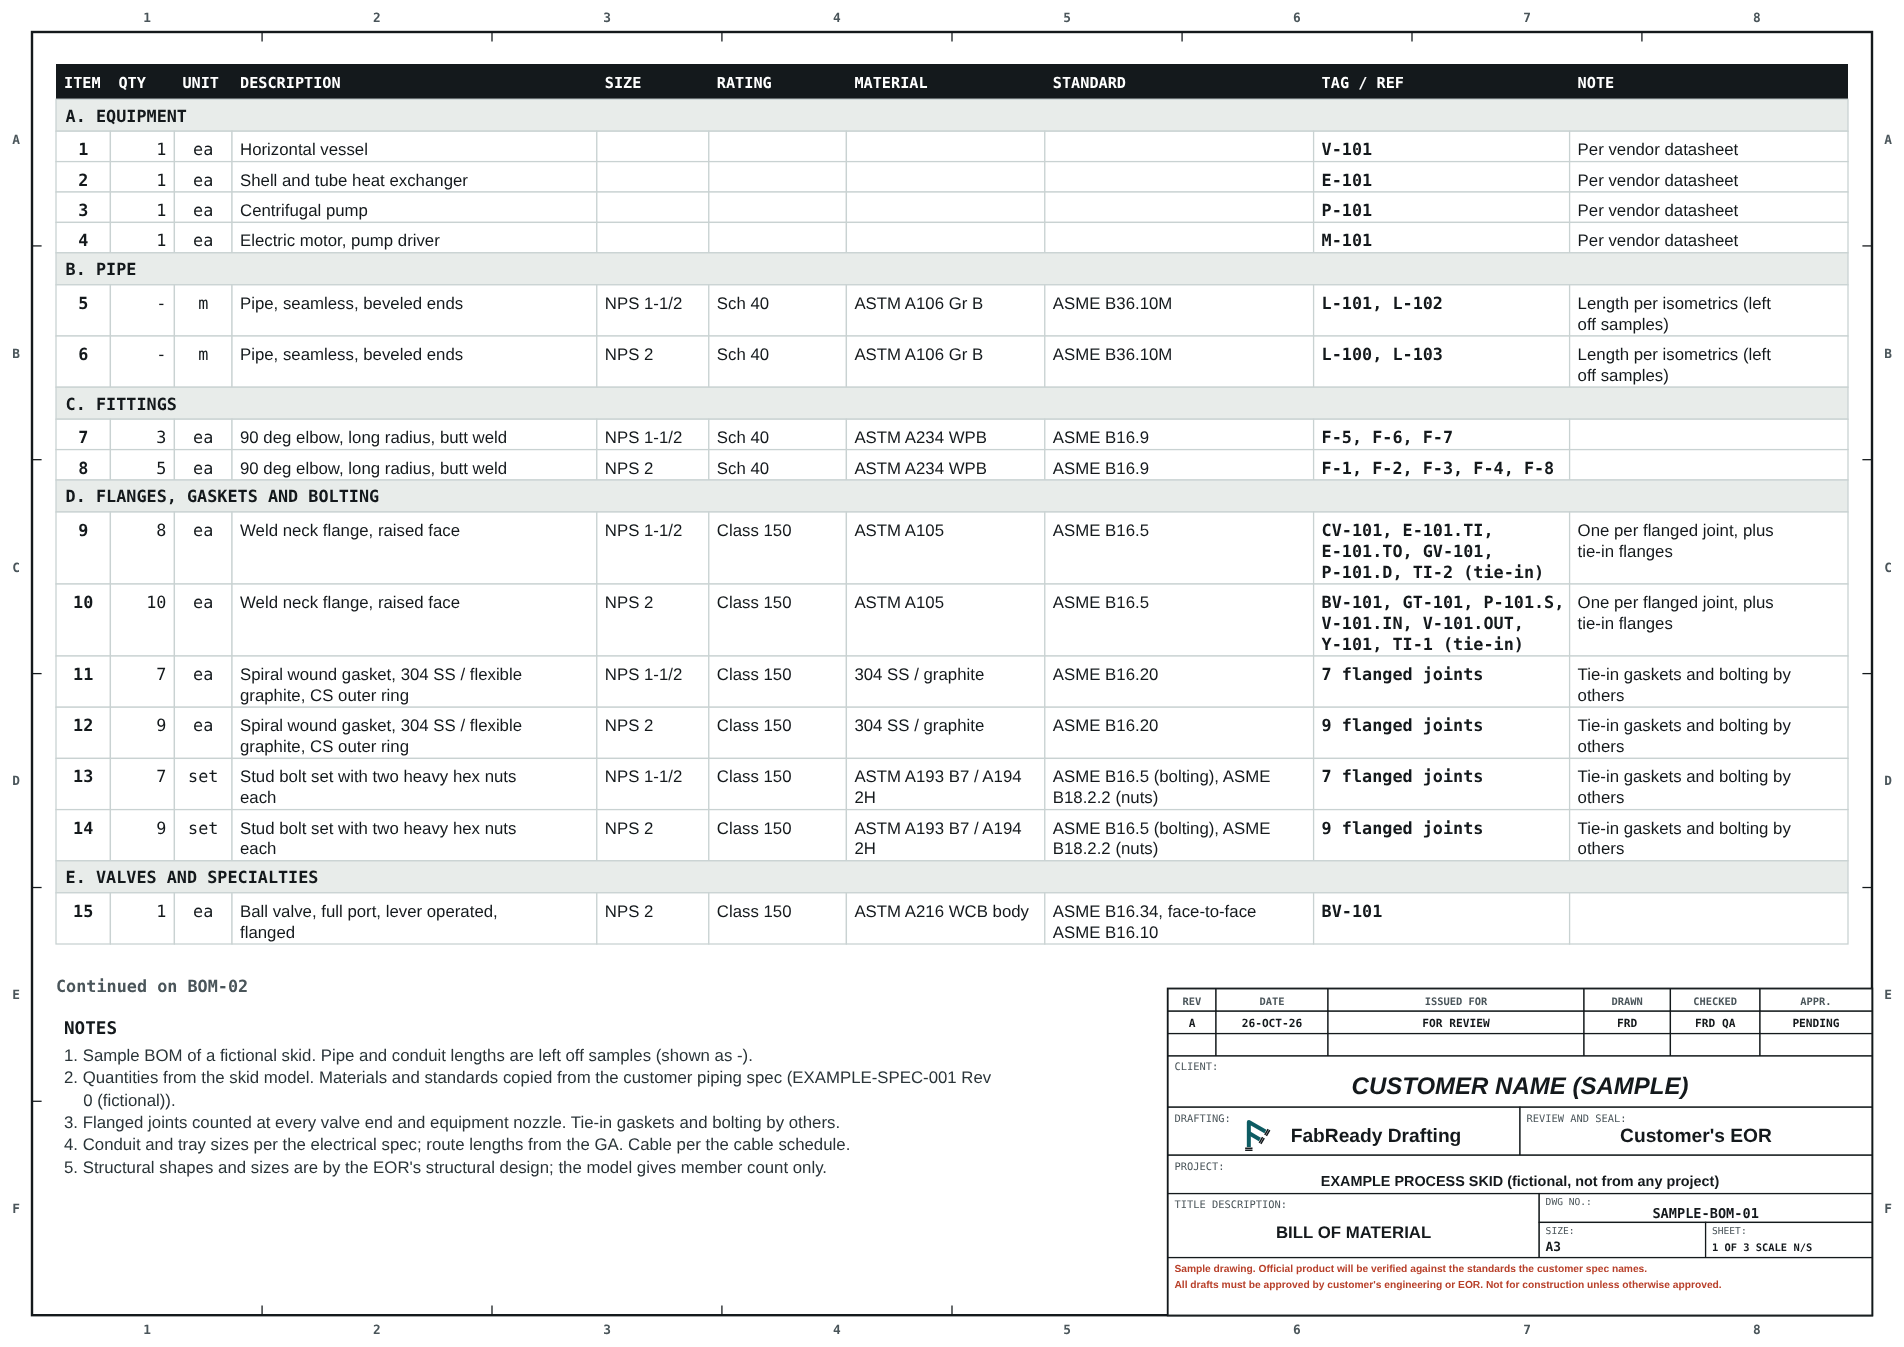
Task: Select the TAG / REF column header
Action: [x=1362, y=83]
